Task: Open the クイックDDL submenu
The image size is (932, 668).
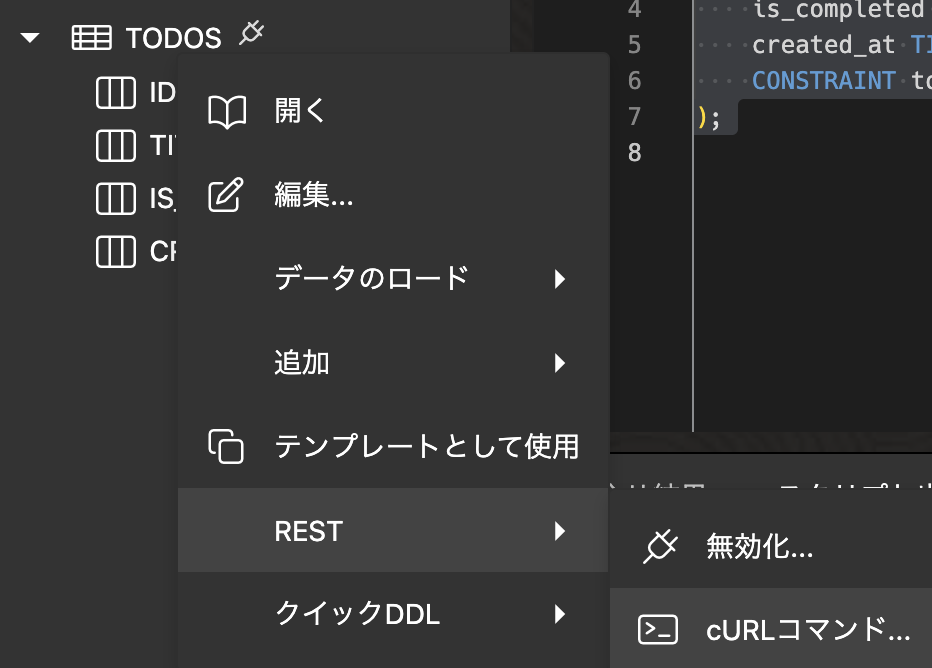Action: [393, 614]
